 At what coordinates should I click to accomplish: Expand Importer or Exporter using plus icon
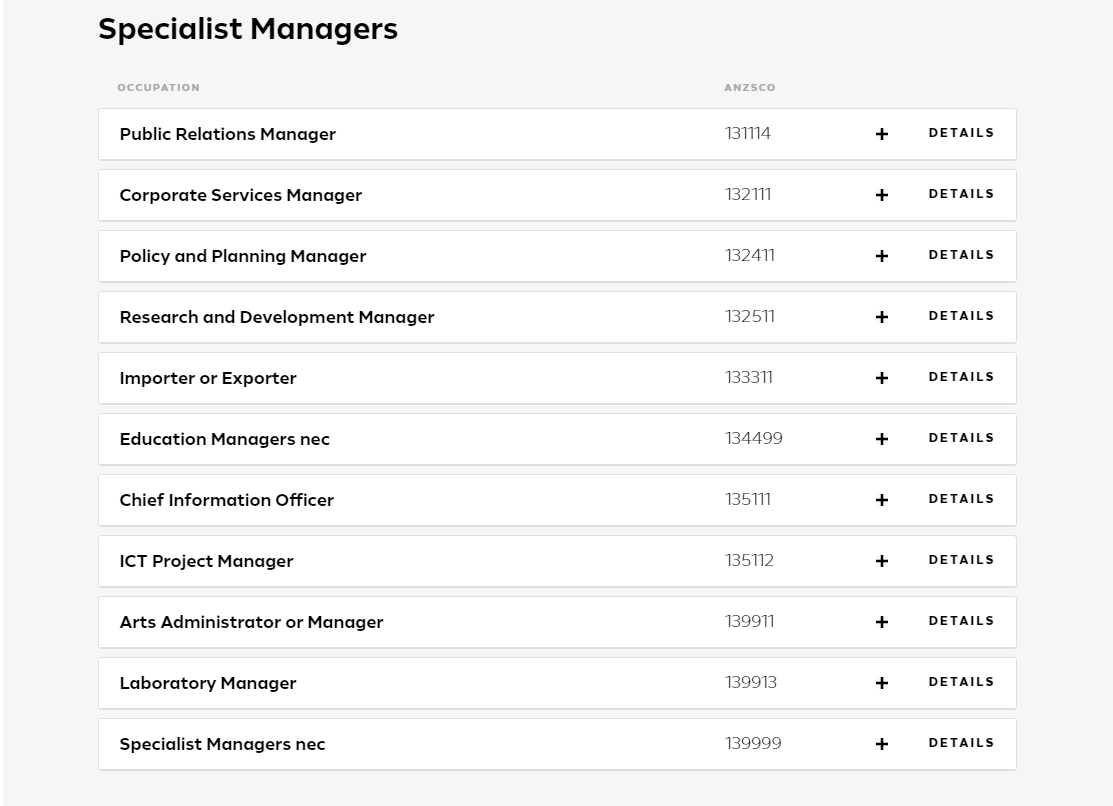[882, 379]
